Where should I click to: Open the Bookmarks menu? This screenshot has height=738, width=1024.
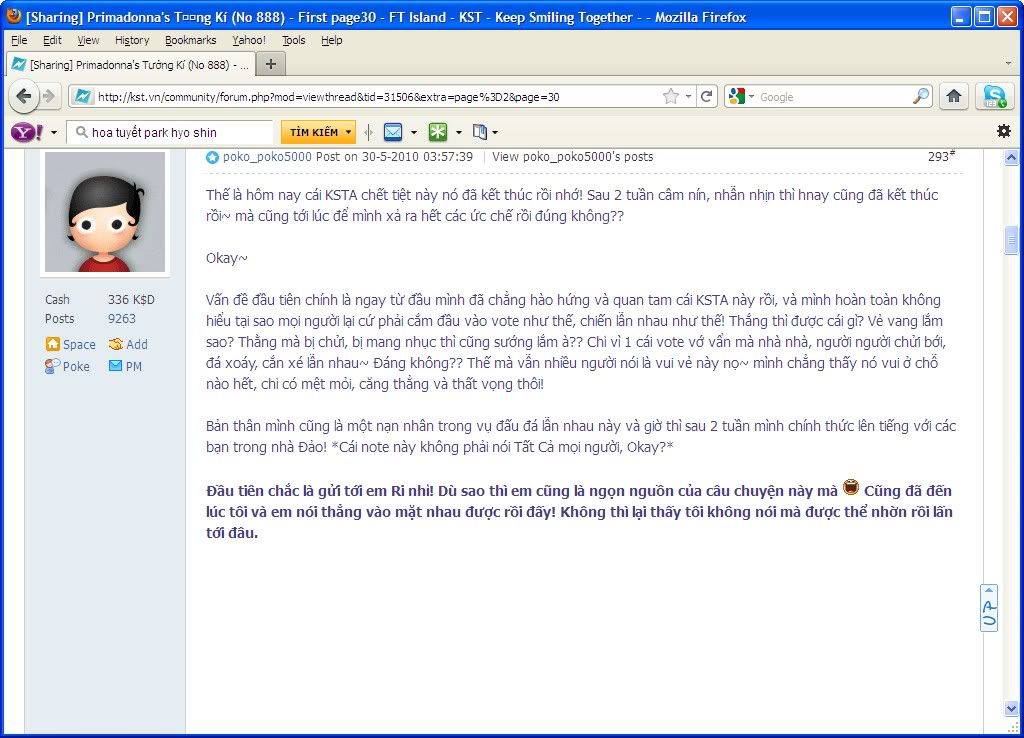pyautogui.click(x=191, y=40)
